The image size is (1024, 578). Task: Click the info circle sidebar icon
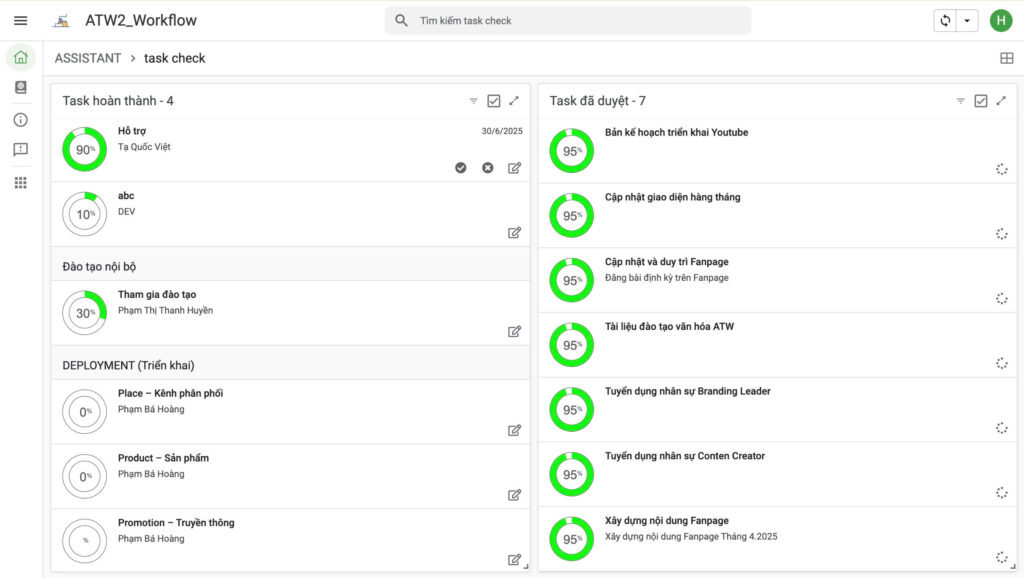pos(20,120)
